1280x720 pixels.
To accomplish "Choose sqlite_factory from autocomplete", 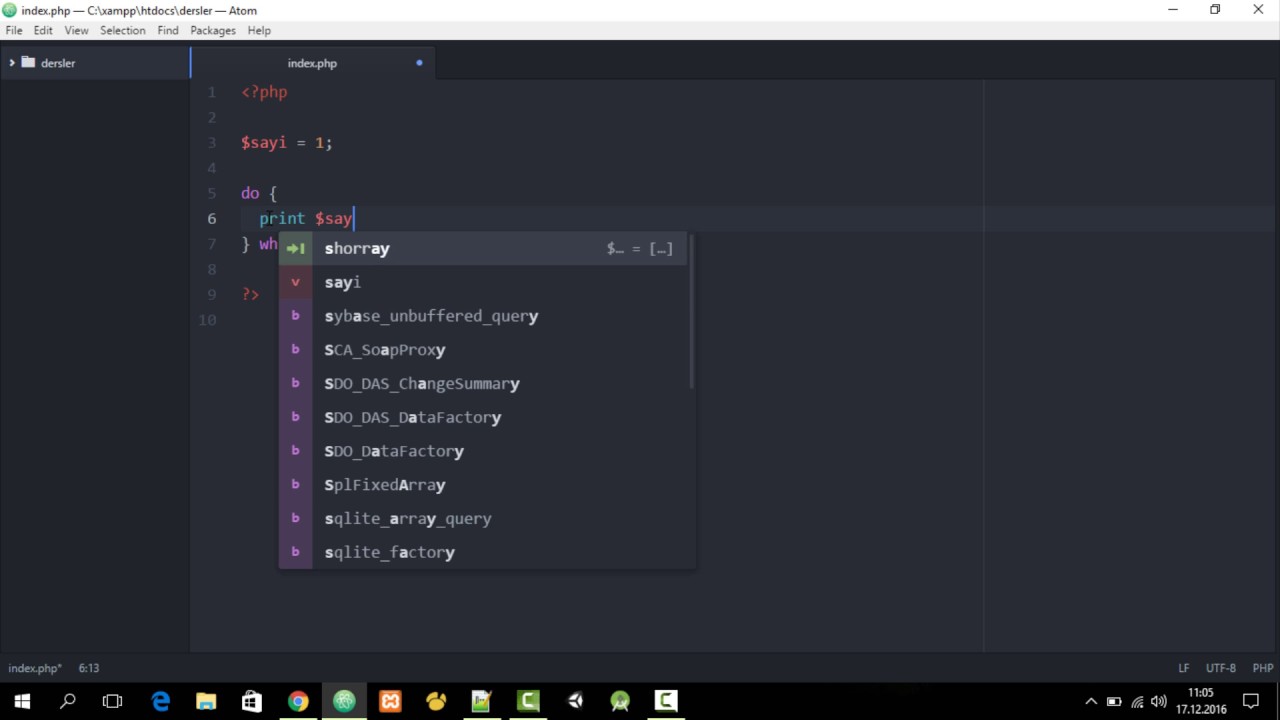I will [x=482, y=552].
